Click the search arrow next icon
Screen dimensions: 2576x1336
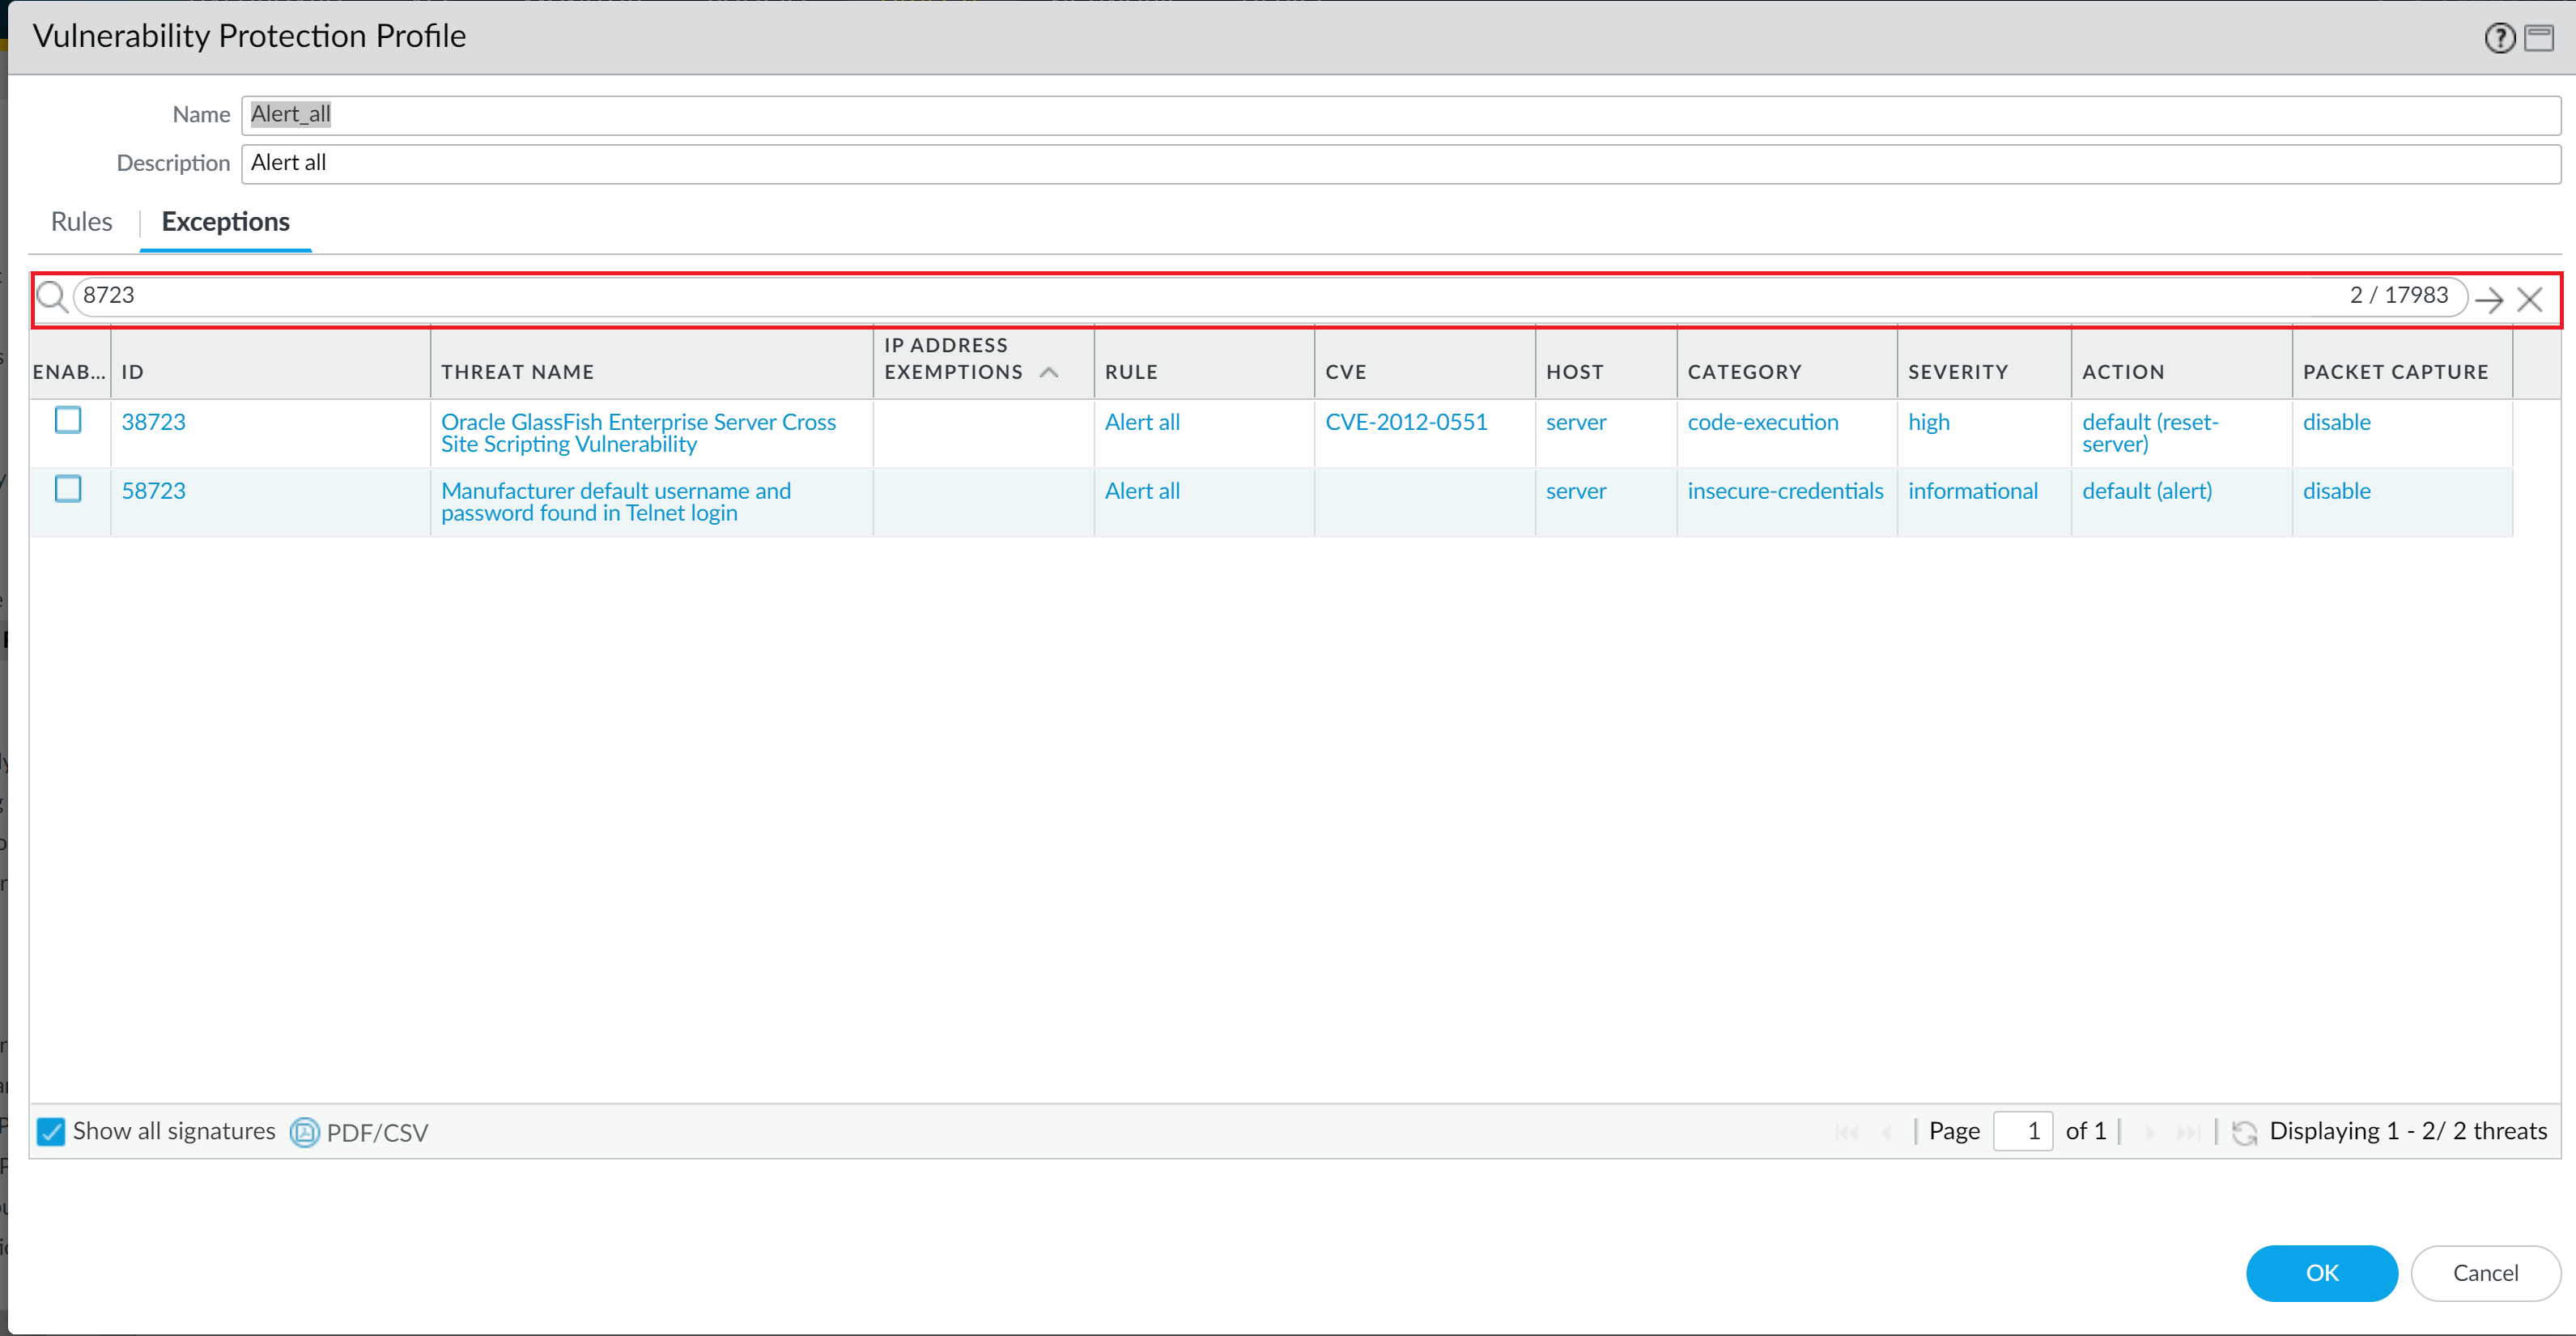2489,299
